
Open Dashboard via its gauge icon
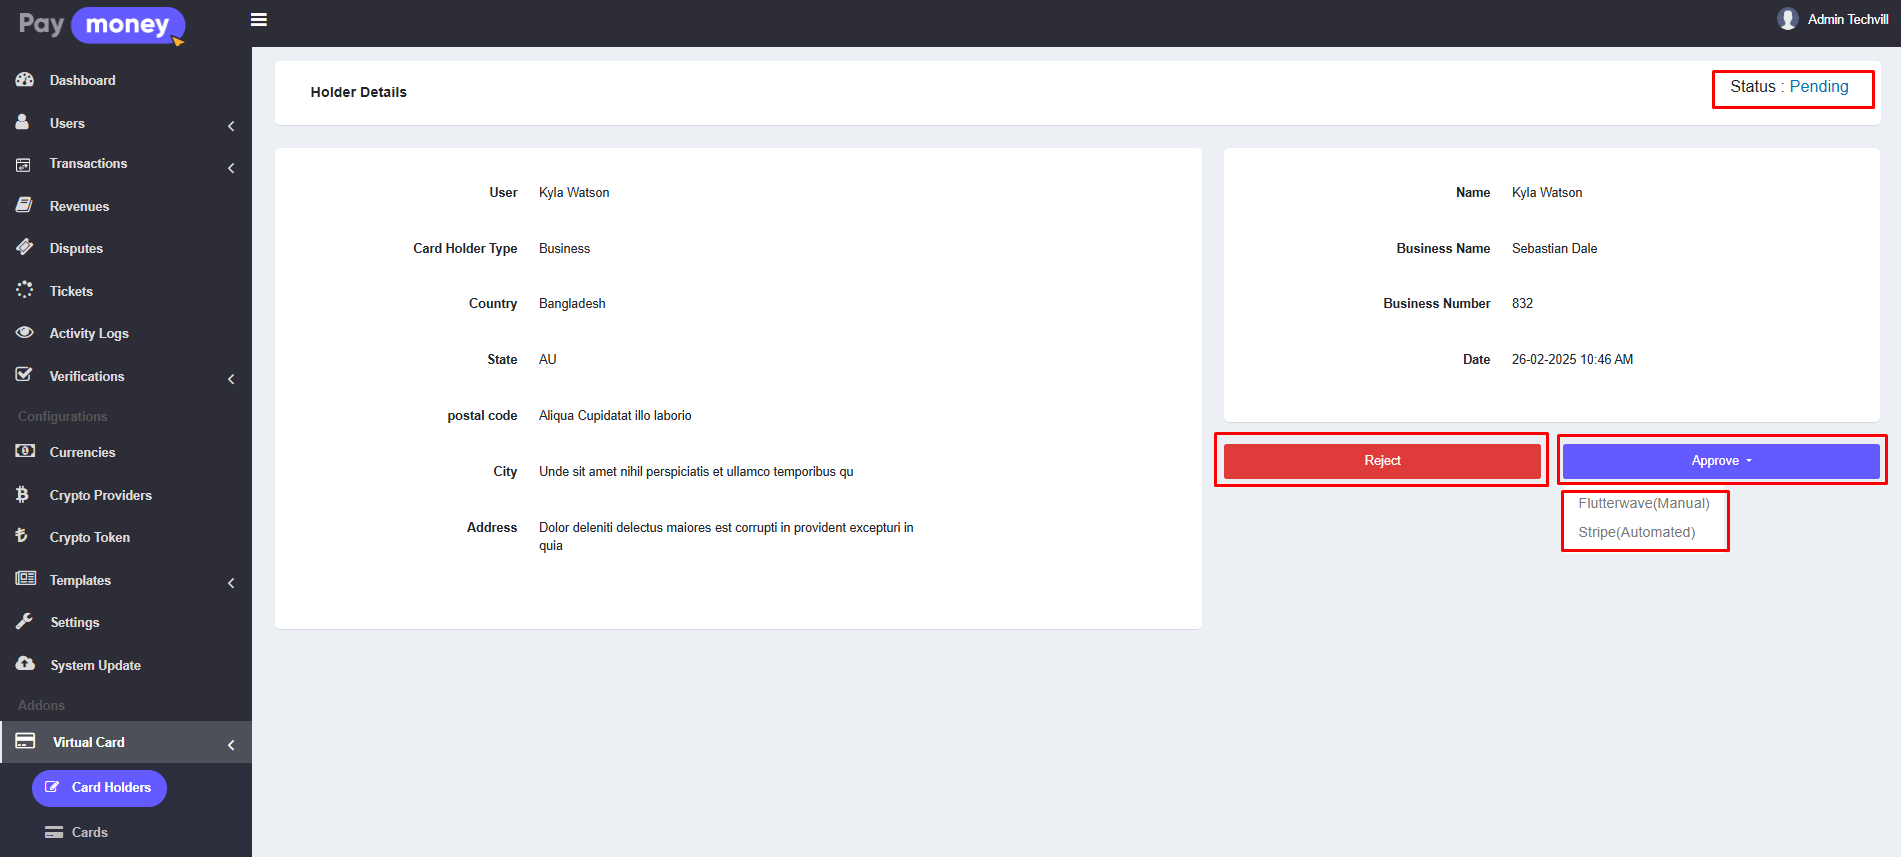coord(25,80)
